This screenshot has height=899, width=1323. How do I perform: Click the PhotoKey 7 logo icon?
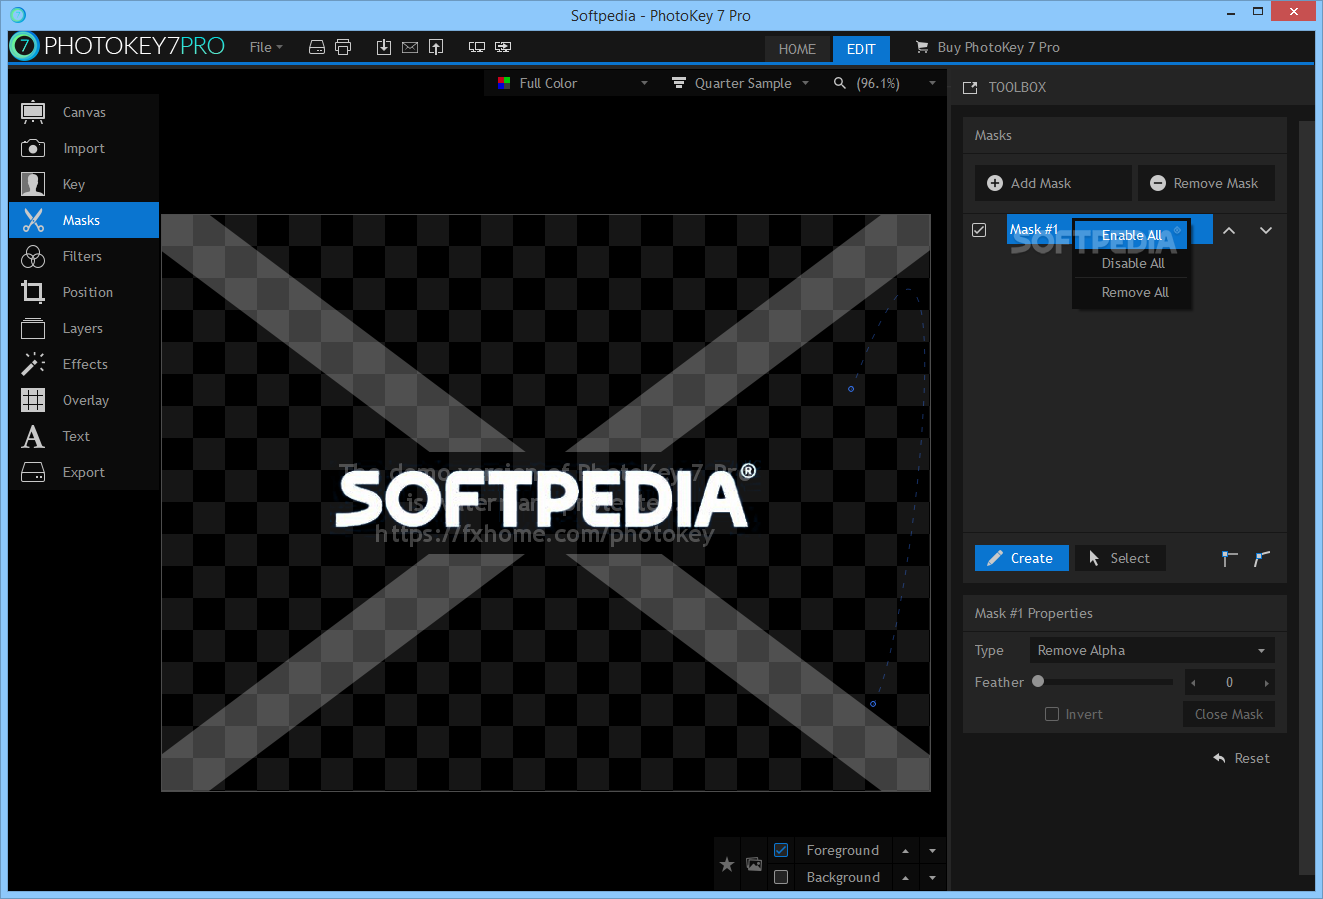[x=24, y=46]
